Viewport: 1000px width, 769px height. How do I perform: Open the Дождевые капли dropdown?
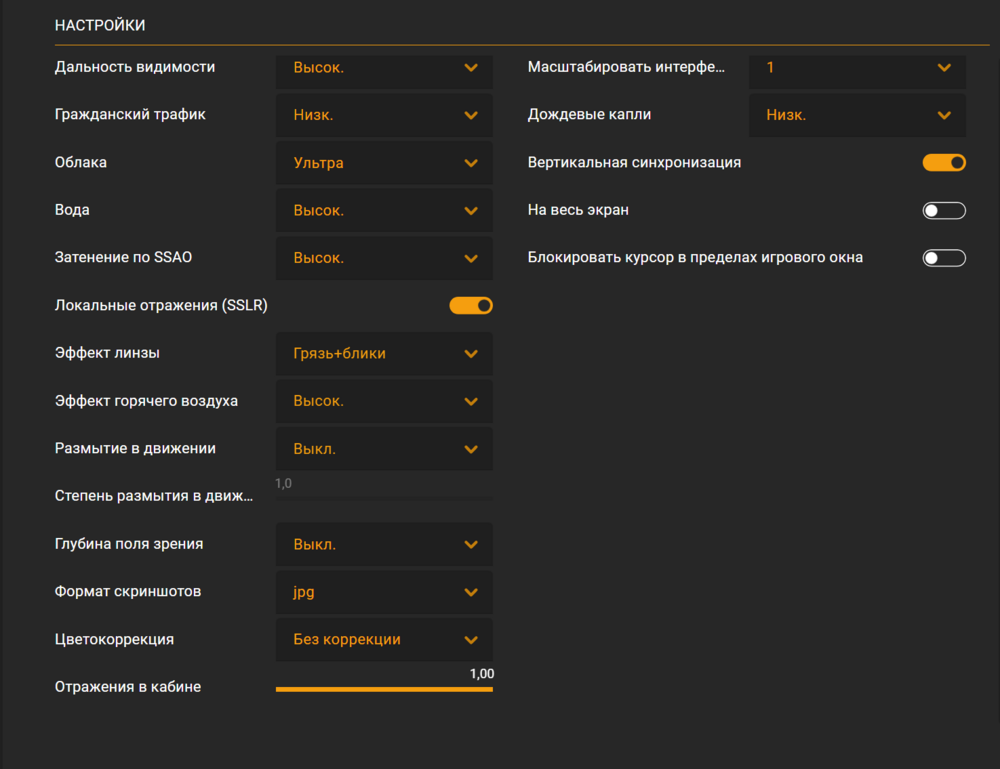click(857, 115)
